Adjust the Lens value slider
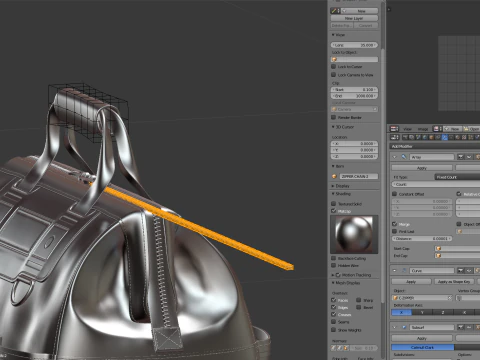Viewport: 480px width, 360px height. [354, 45]
